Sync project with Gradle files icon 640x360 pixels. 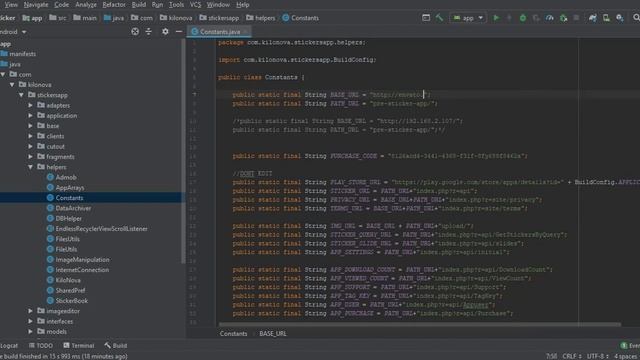point(592,18)
